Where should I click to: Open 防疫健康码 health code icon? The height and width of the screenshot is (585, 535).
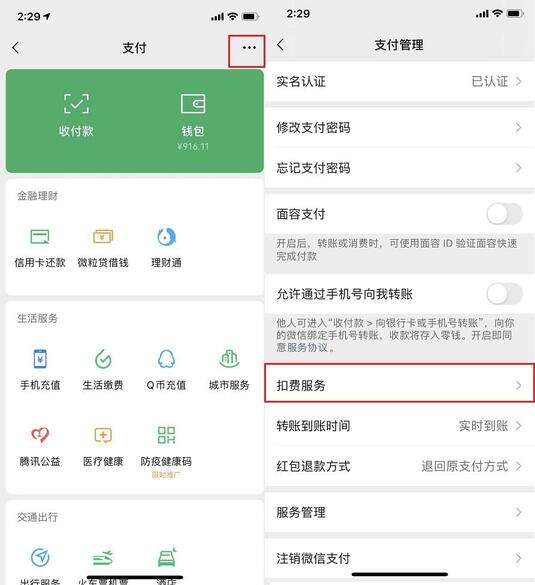(166, 435)
